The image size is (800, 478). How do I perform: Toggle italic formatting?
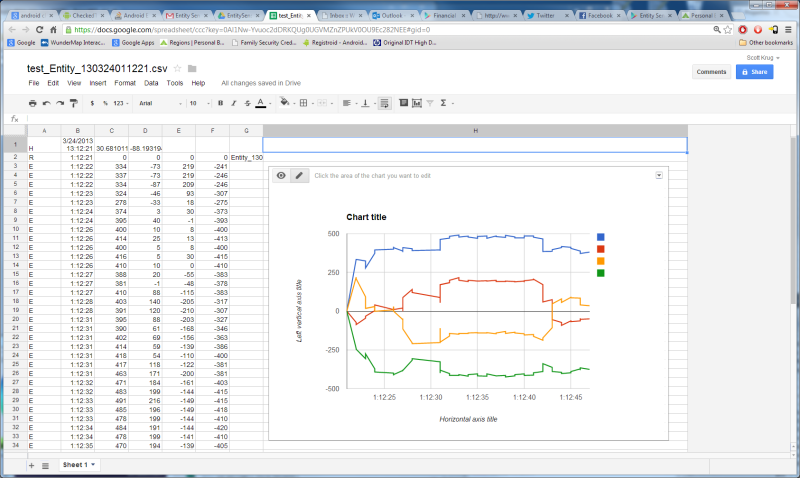click(x=234, y=103)
